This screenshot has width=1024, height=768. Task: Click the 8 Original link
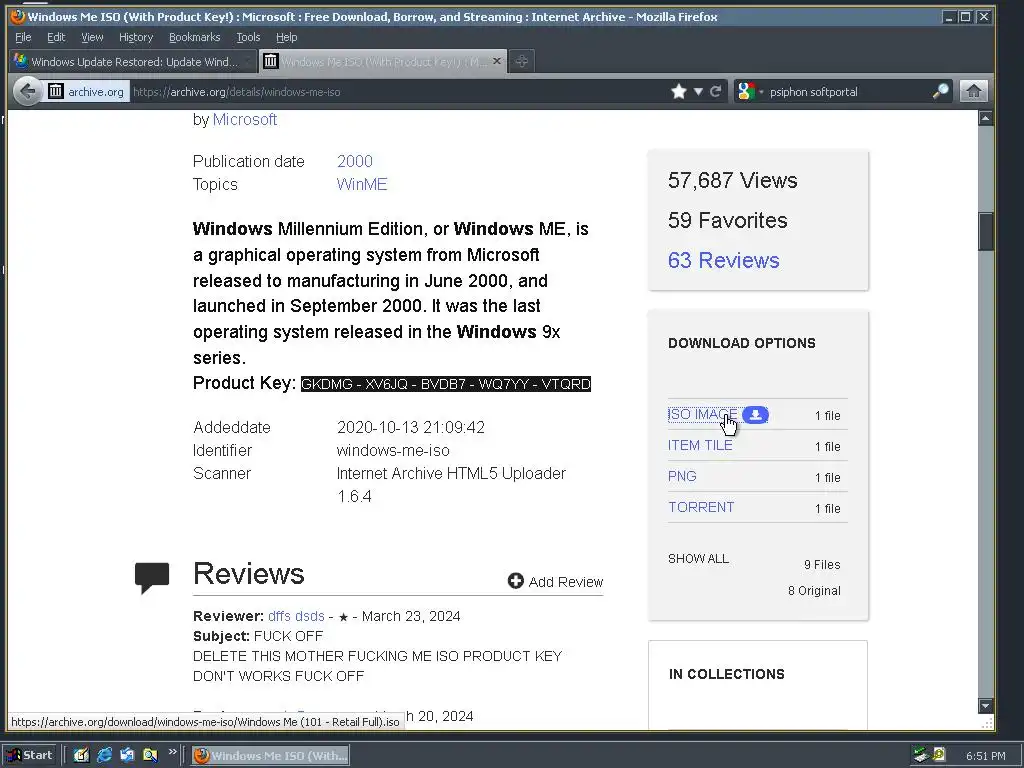pyautogui.click(x=814, y=591)
